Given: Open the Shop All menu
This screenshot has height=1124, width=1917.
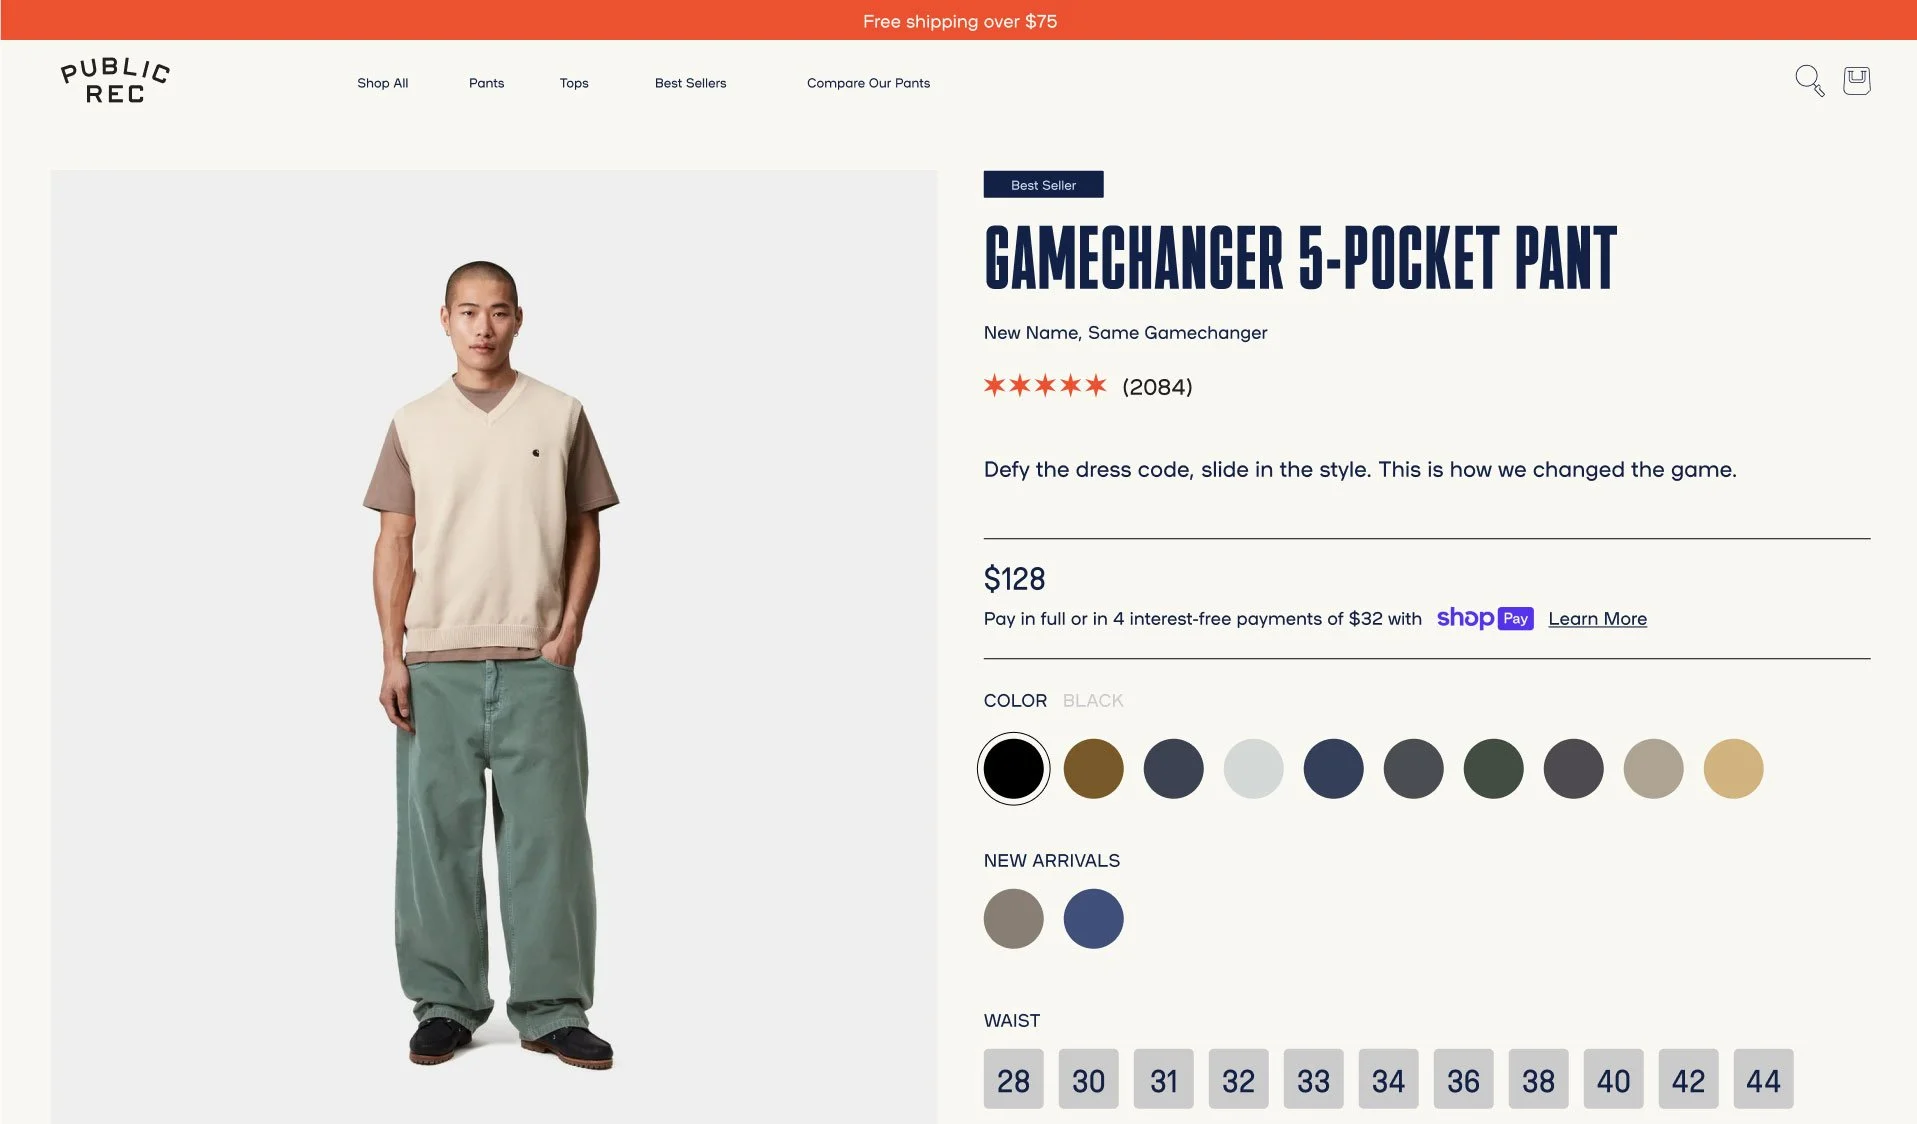Looking at the screenshot, I should [383, 83].
